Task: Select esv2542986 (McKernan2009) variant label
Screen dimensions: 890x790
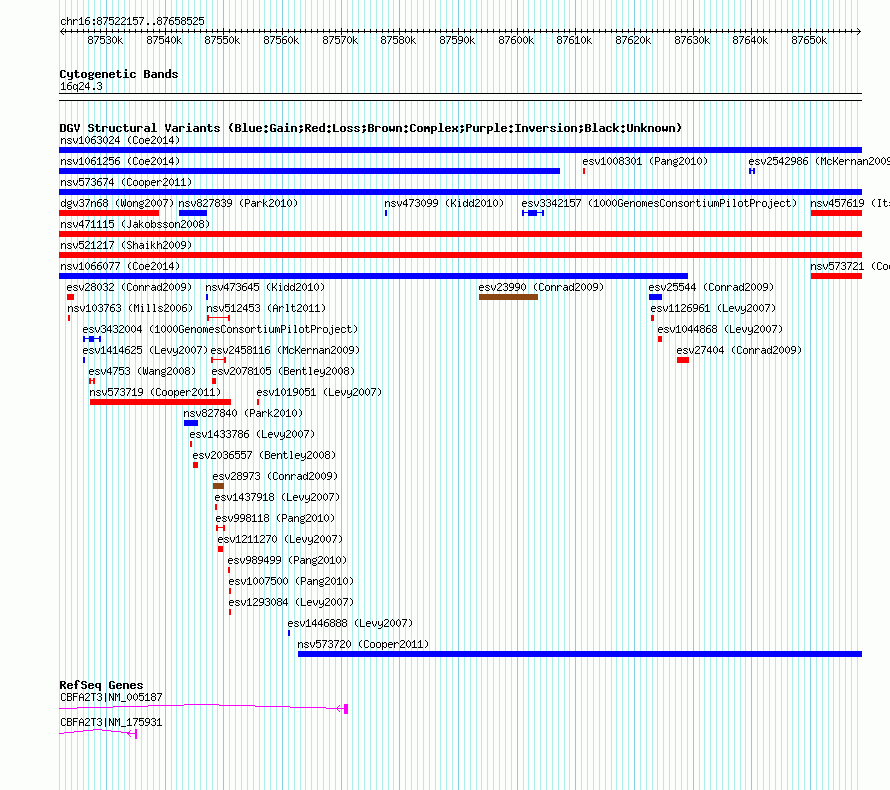Action: click(x=818, y=161)
